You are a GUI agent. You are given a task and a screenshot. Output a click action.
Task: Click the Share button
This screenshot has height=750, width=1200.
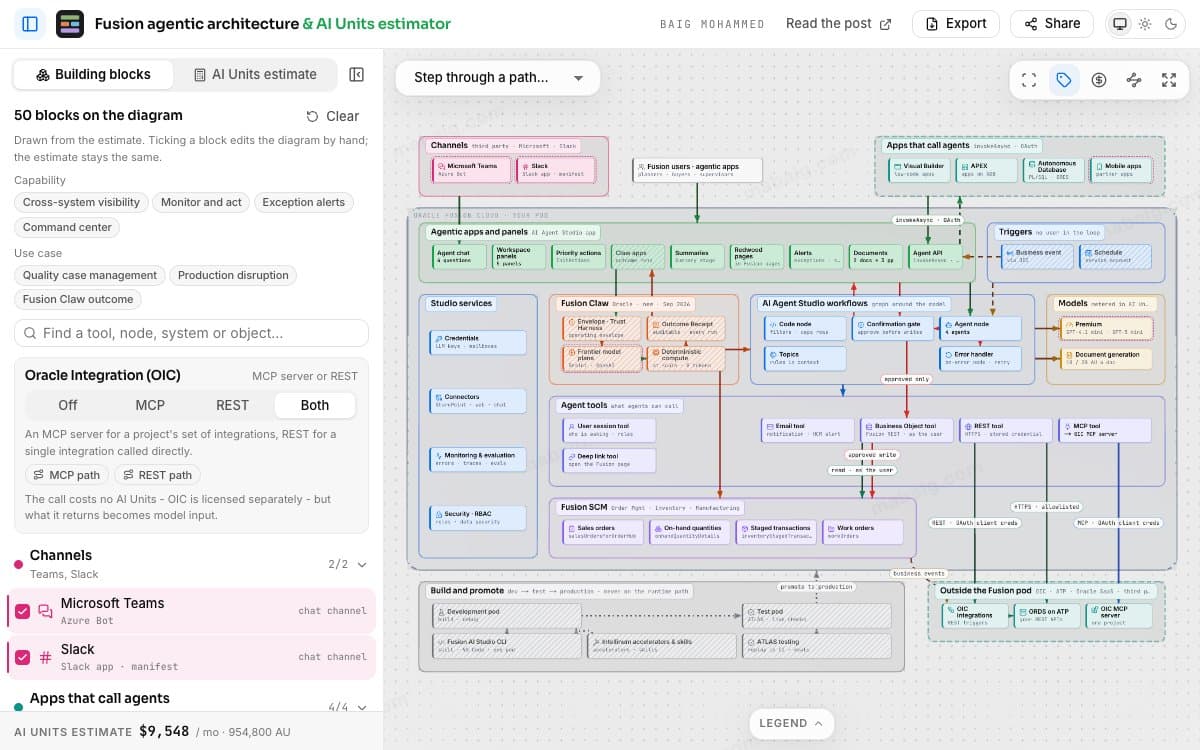tap(1051, 24)
